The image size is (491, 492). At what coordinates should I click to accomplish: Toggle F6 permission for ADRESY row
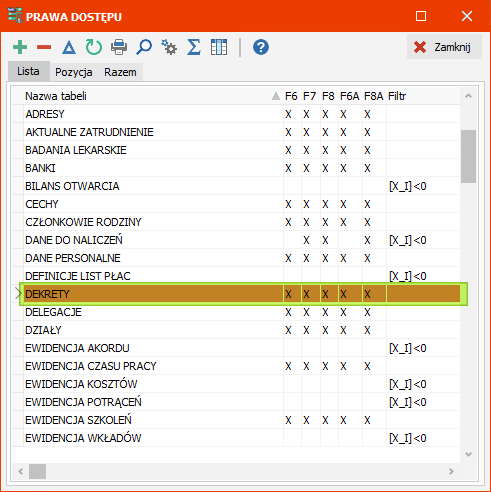click(288, 114)
